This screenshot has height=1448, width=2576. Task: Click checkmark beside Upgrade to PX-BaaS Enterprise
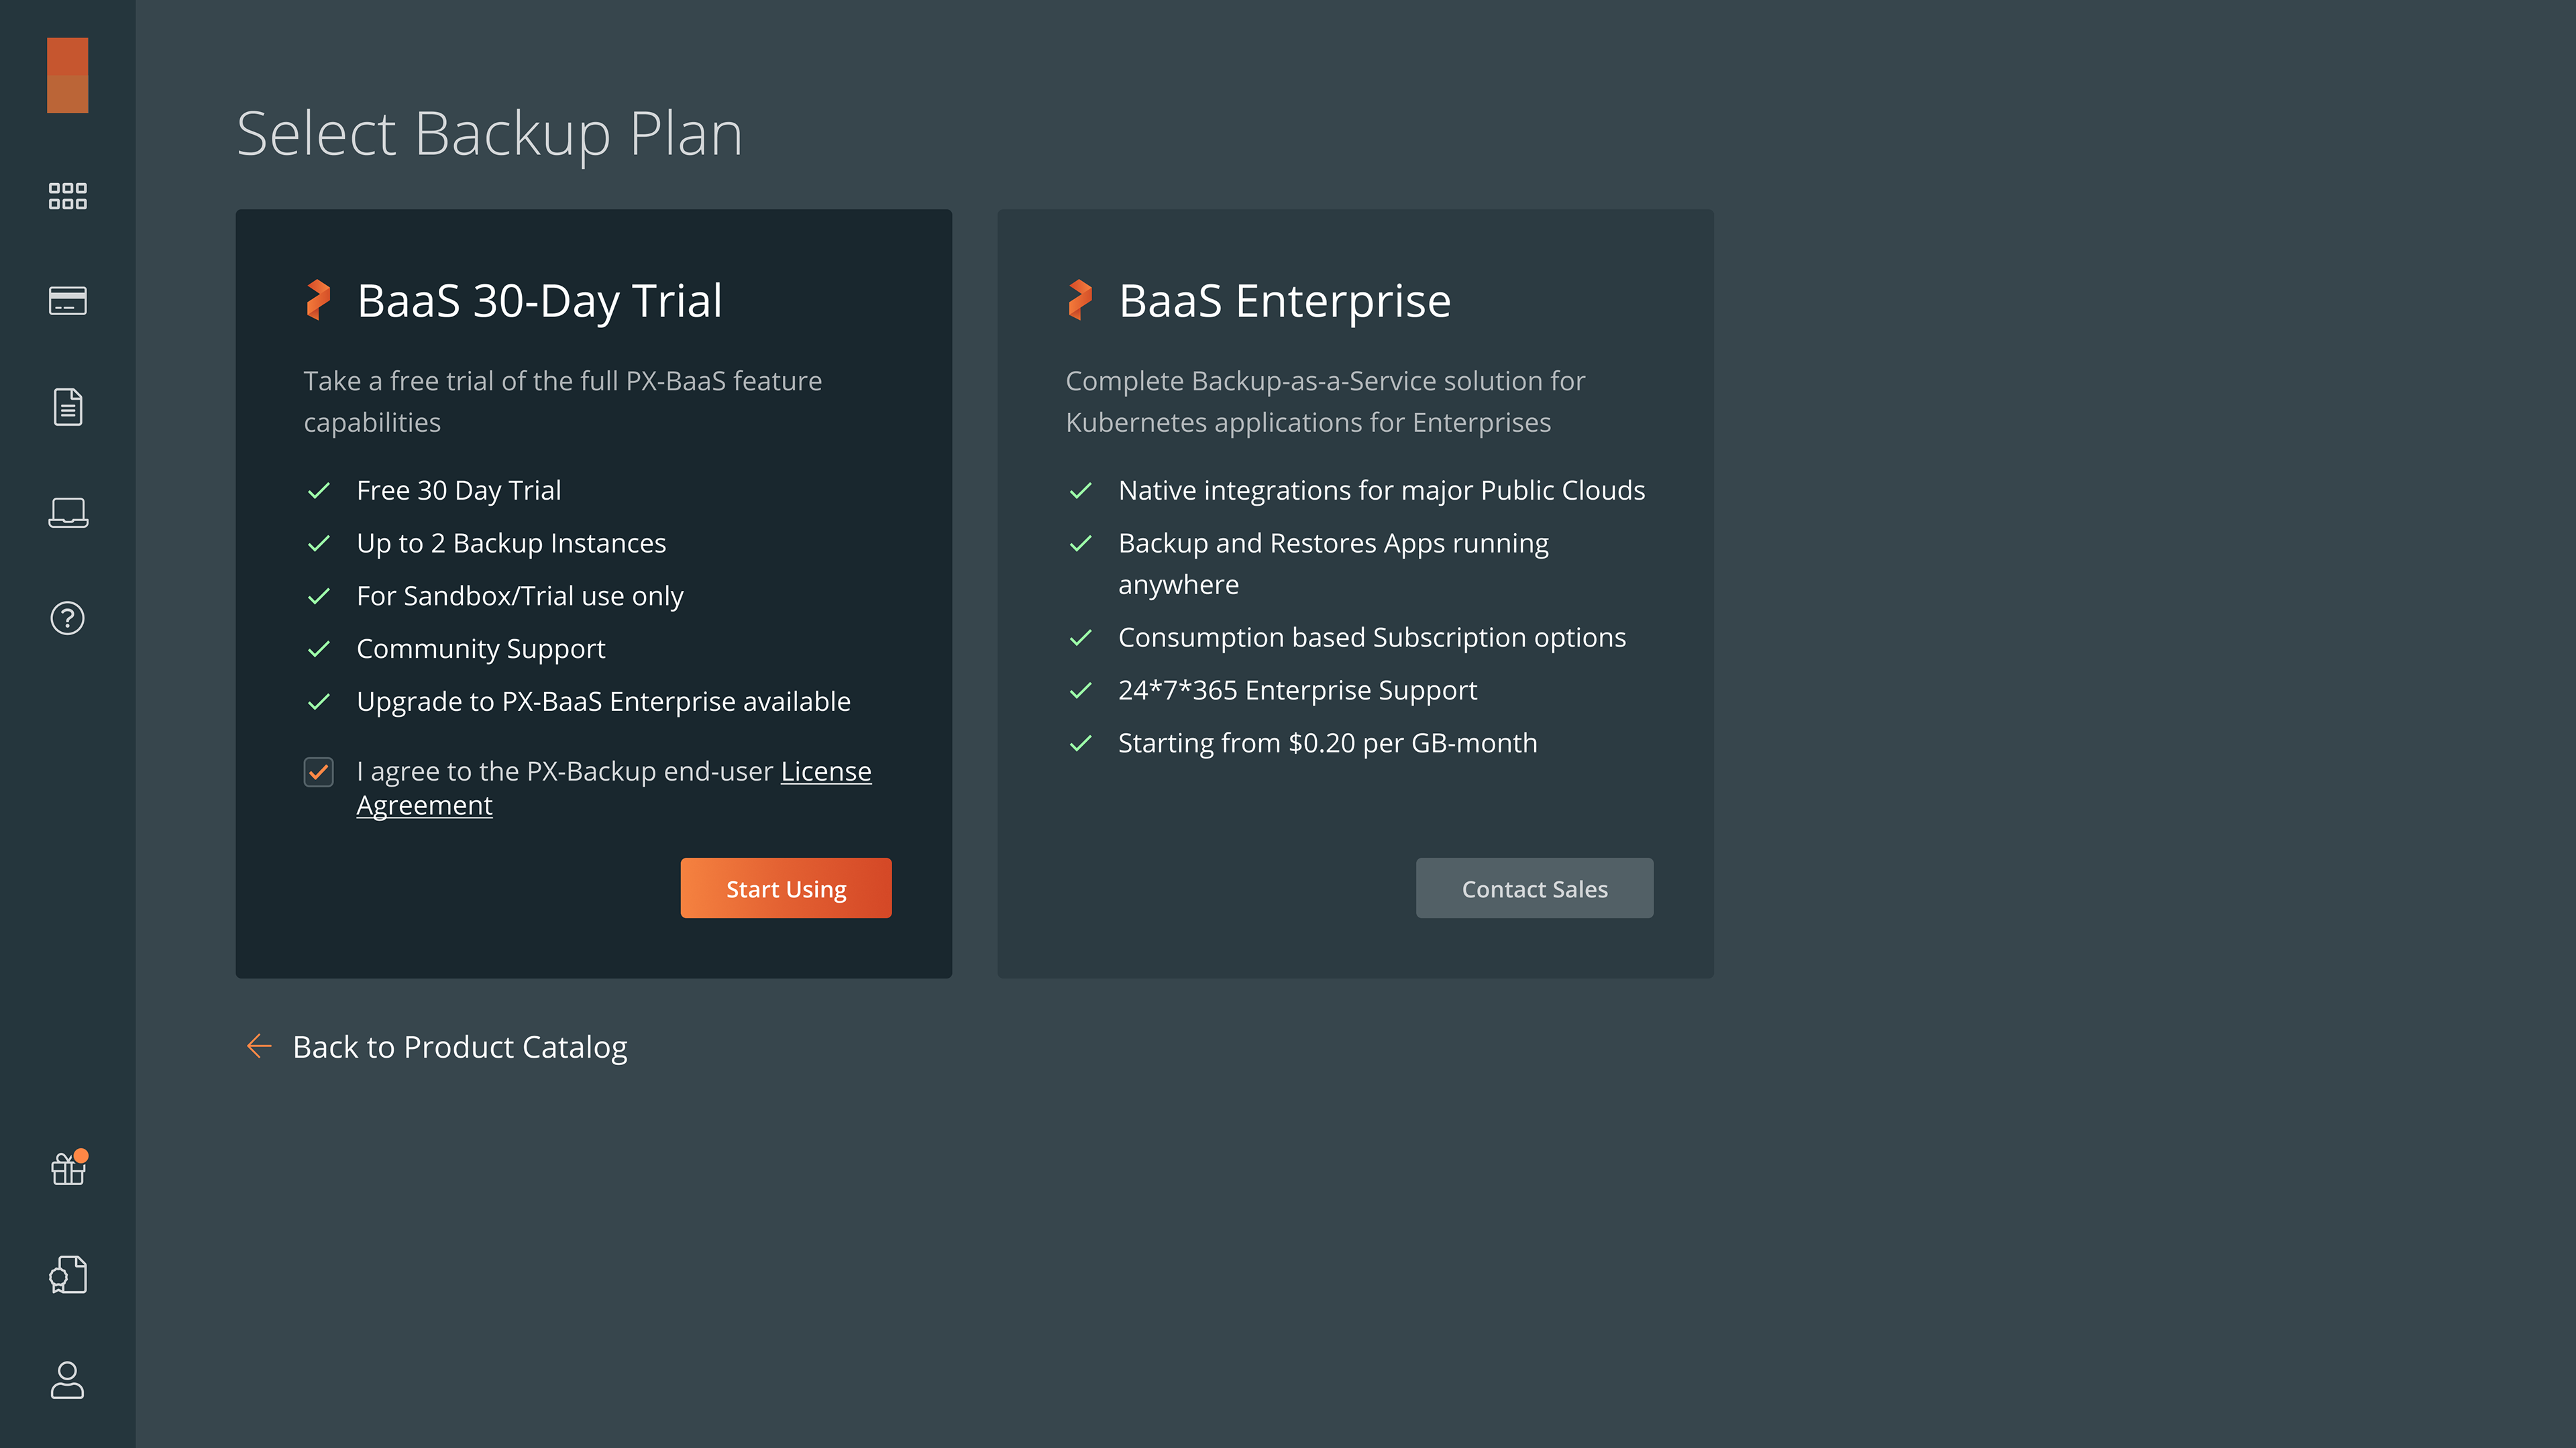319,702
